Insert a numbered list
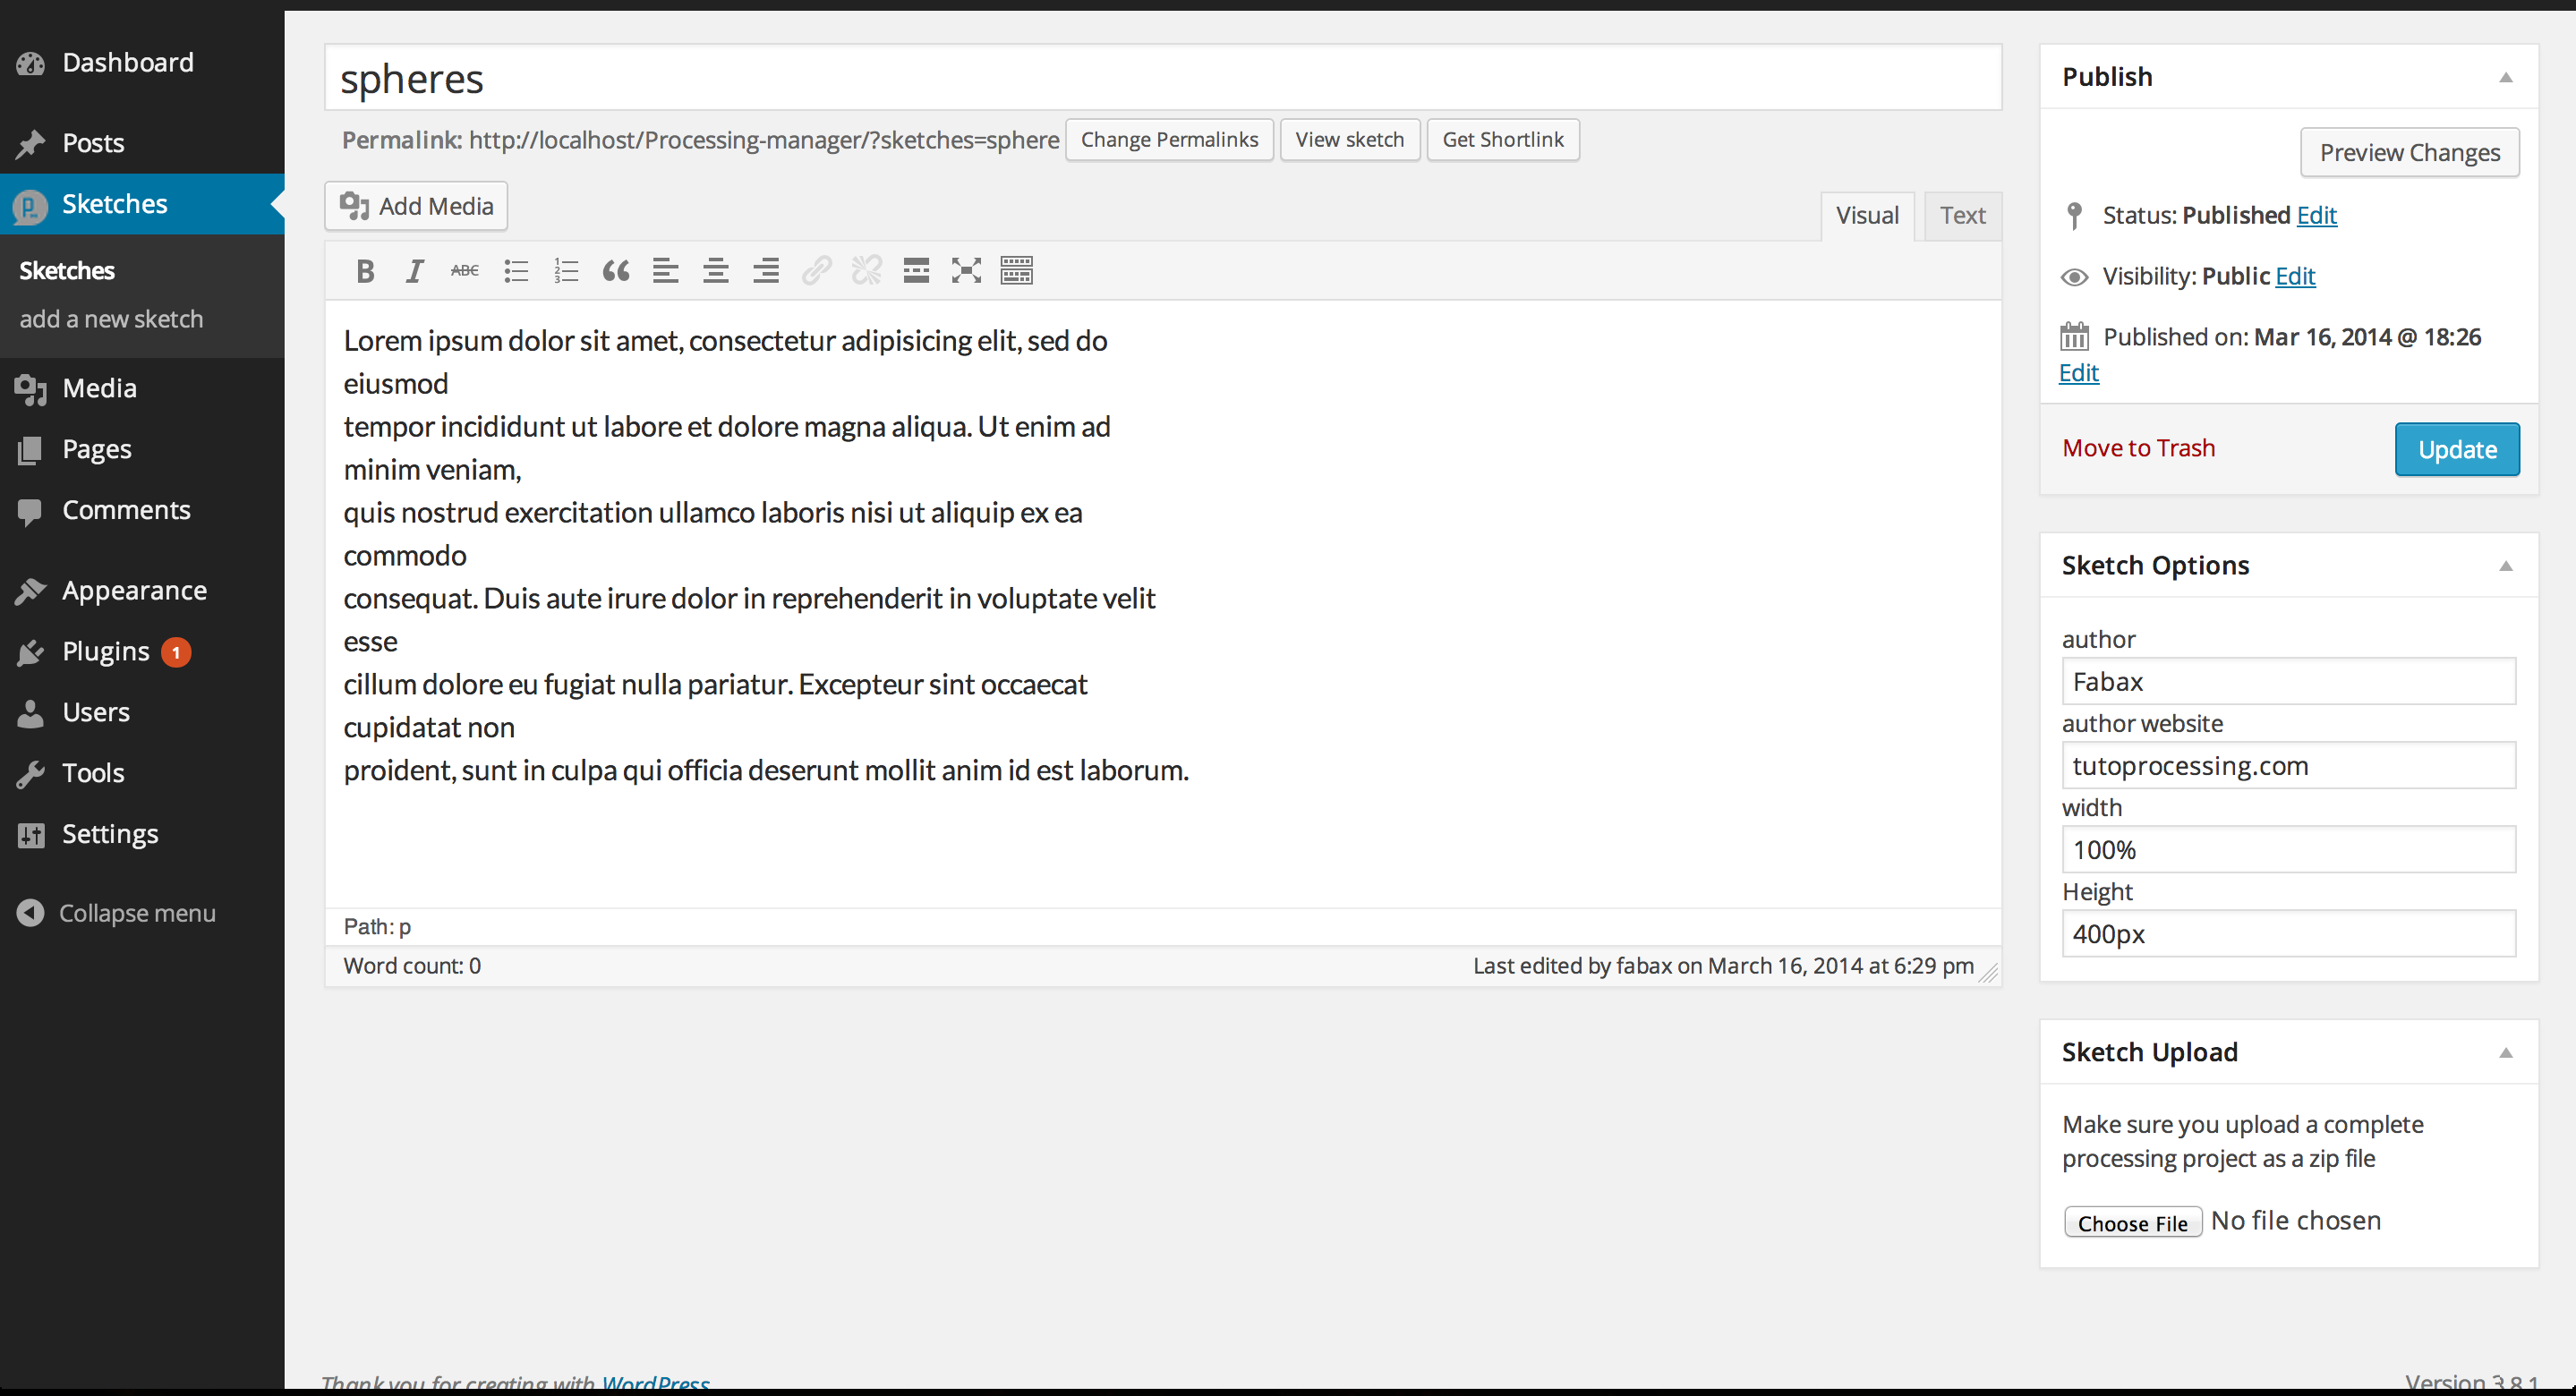This screenshot has width=2576, height=1396. [x=566, y=271]
